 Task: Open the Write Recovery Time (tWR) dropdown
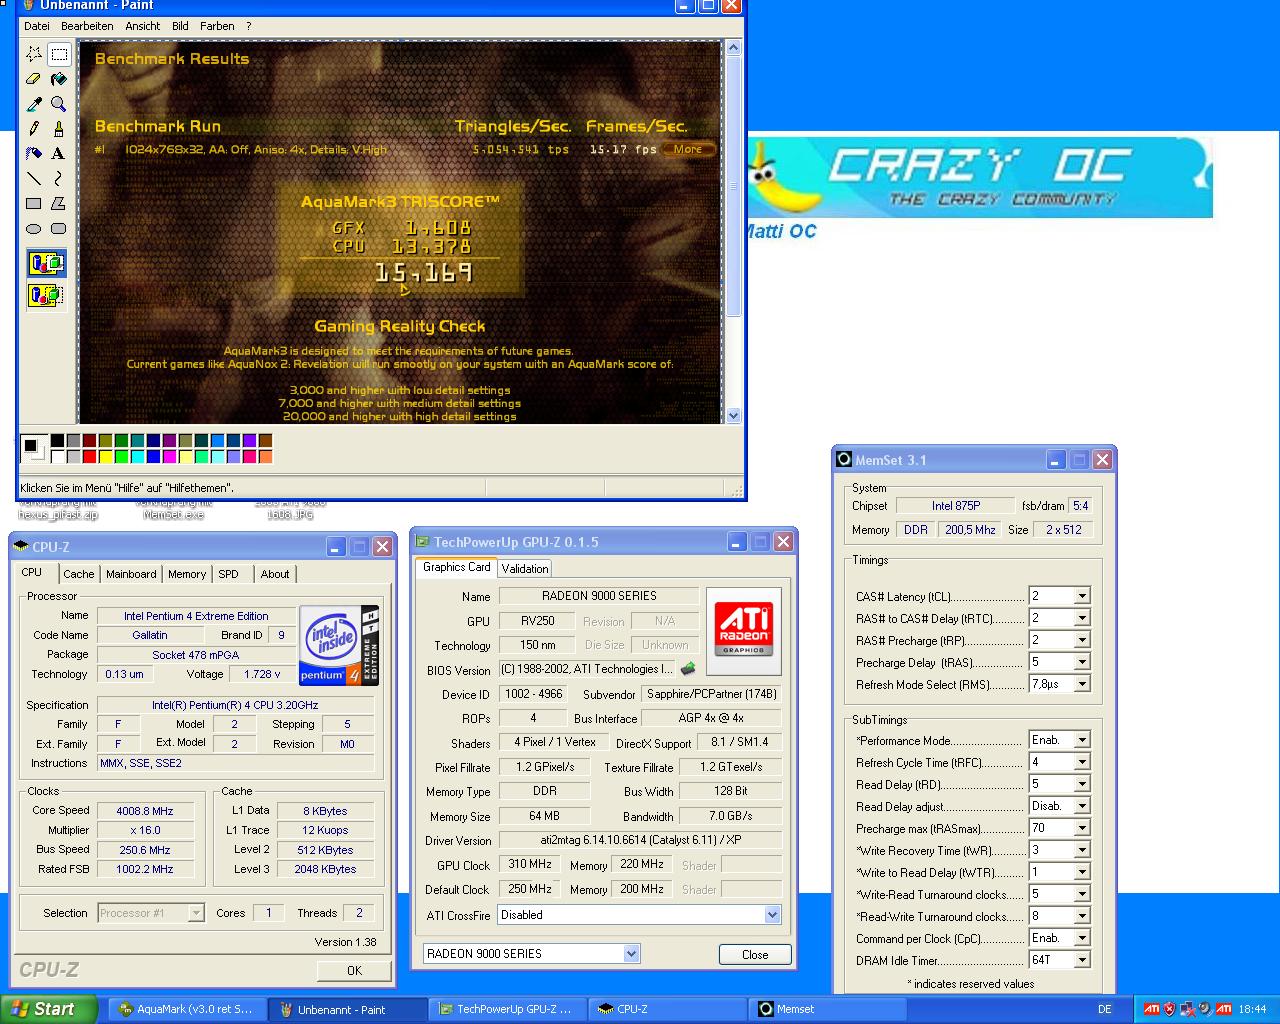coord(1081,850)
